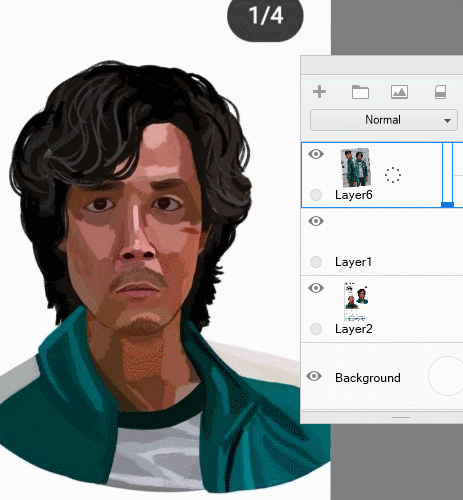Clear layer using the eraser icon
Image resolution: width=463 pixels, height=500 pixels.
(x=440, y=92)
